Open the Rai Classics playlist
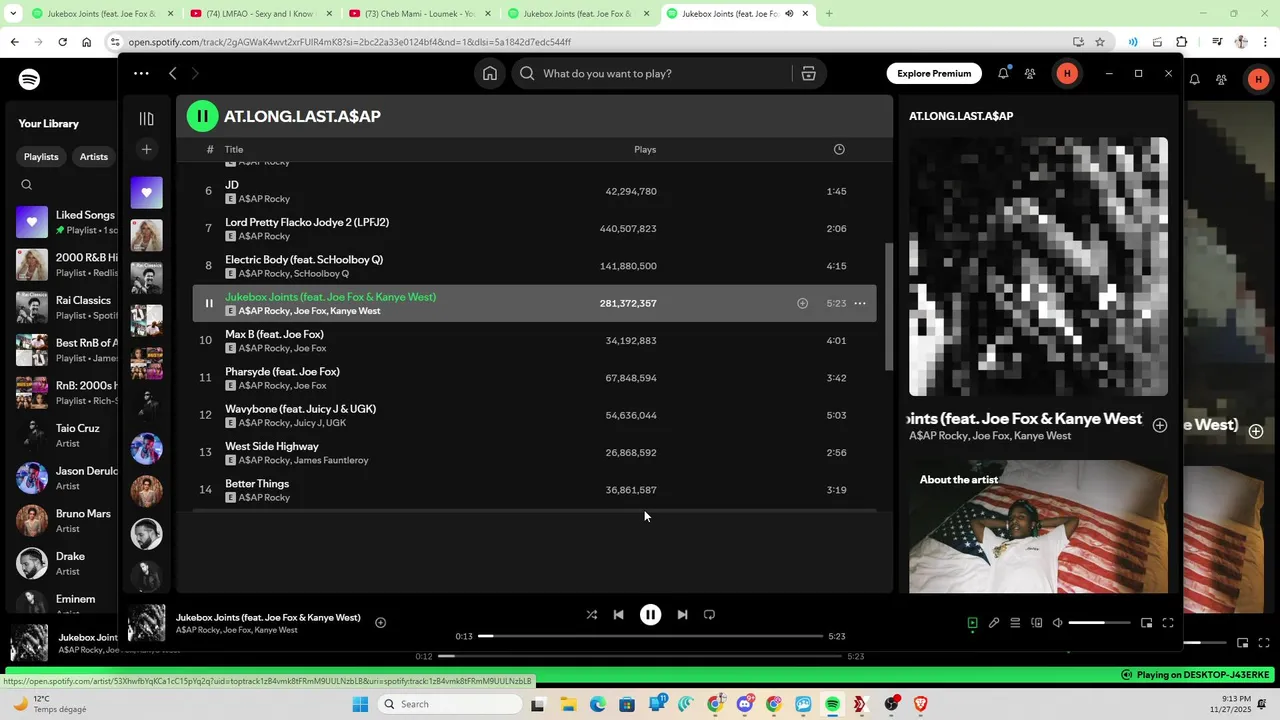The image size is (1280, 720). click(x=66, y=307)
